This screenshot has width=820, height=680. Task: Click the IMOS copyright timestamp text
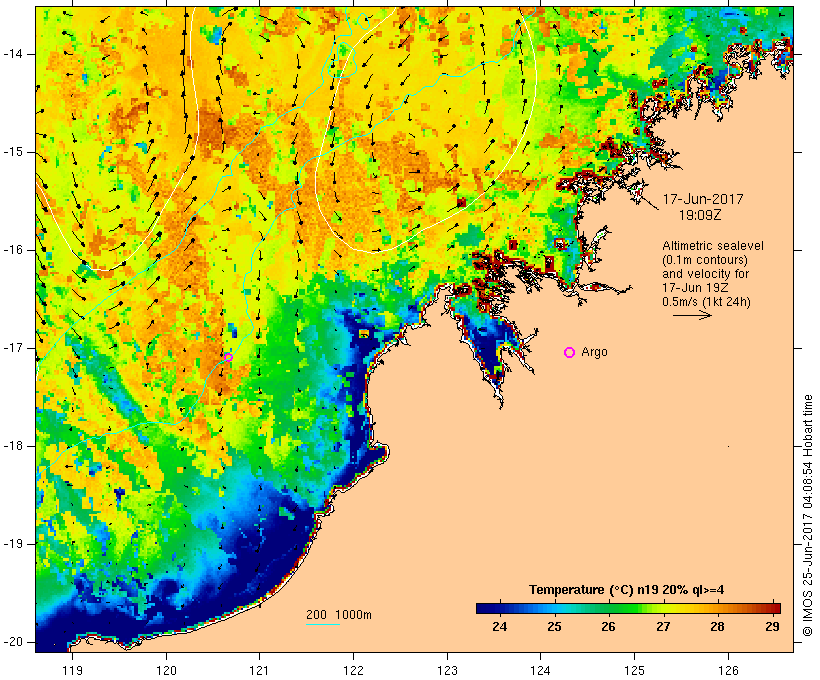pyautogui.click(x=808, y=515)
